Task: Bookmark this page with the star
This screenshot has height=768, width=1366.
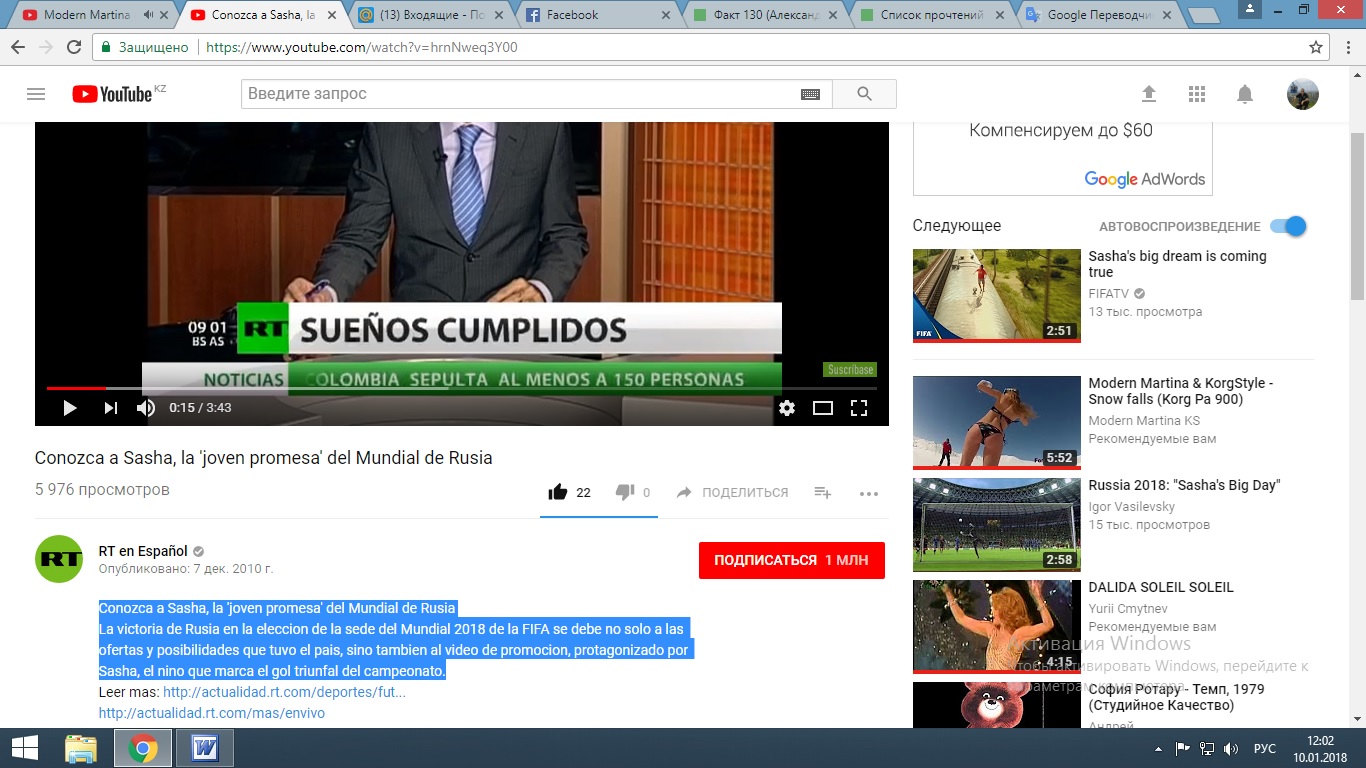Action: (x=1316, y=47)
